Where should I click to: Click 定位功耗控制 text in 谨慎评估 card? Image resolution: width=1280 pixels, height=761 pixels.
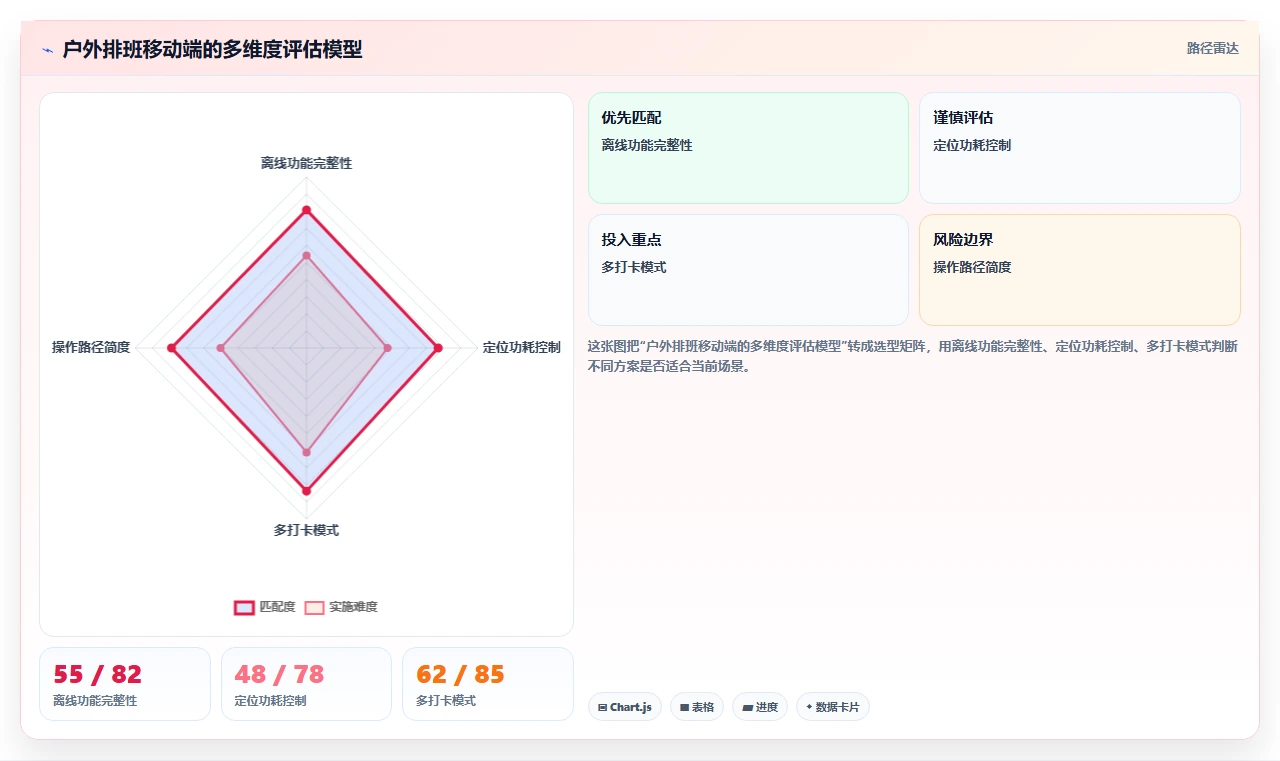coord(972,145)
